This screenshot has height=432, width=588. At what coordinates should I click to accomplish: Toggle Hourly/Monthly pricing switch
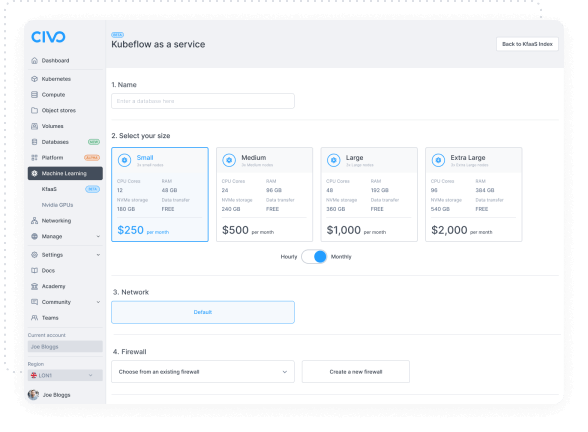click(x=314, y=256)
